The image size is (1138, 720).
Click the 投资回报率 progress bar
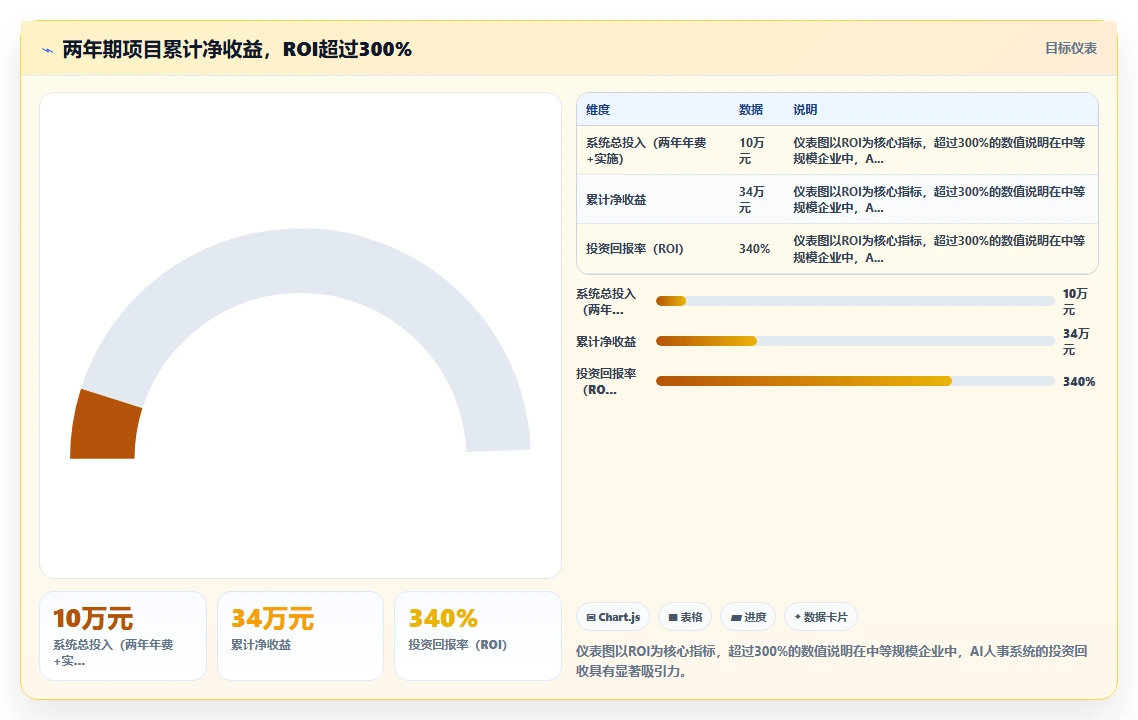click(855, 381)
